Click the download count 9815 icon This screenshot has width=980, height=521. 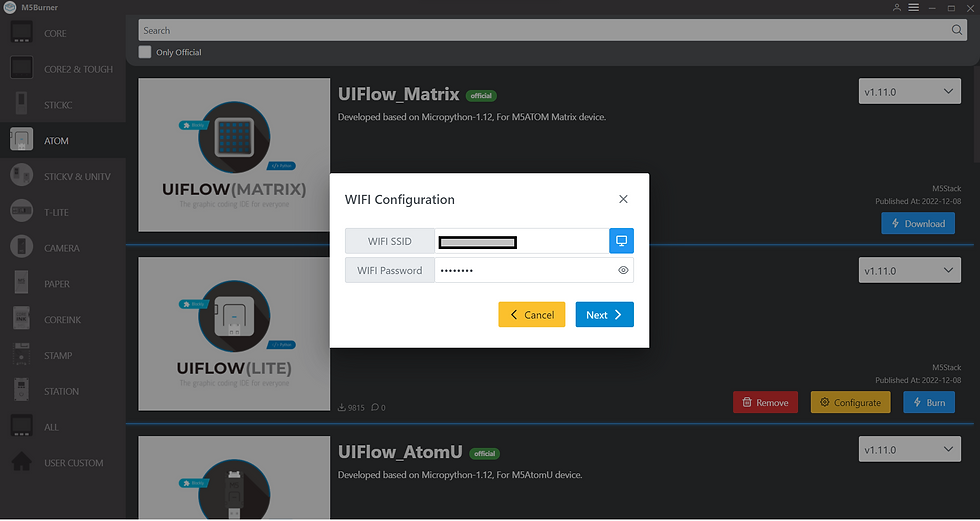pyautogui.click(x=342, y=407)
